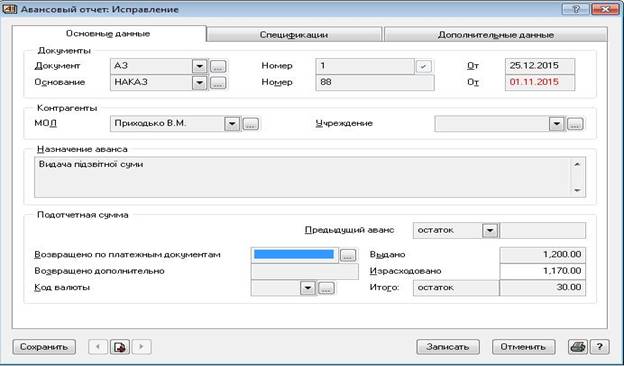This screenshot has width=624, height=366.
Task: Open help with the bottom question mark button
Action: point(599,347)
